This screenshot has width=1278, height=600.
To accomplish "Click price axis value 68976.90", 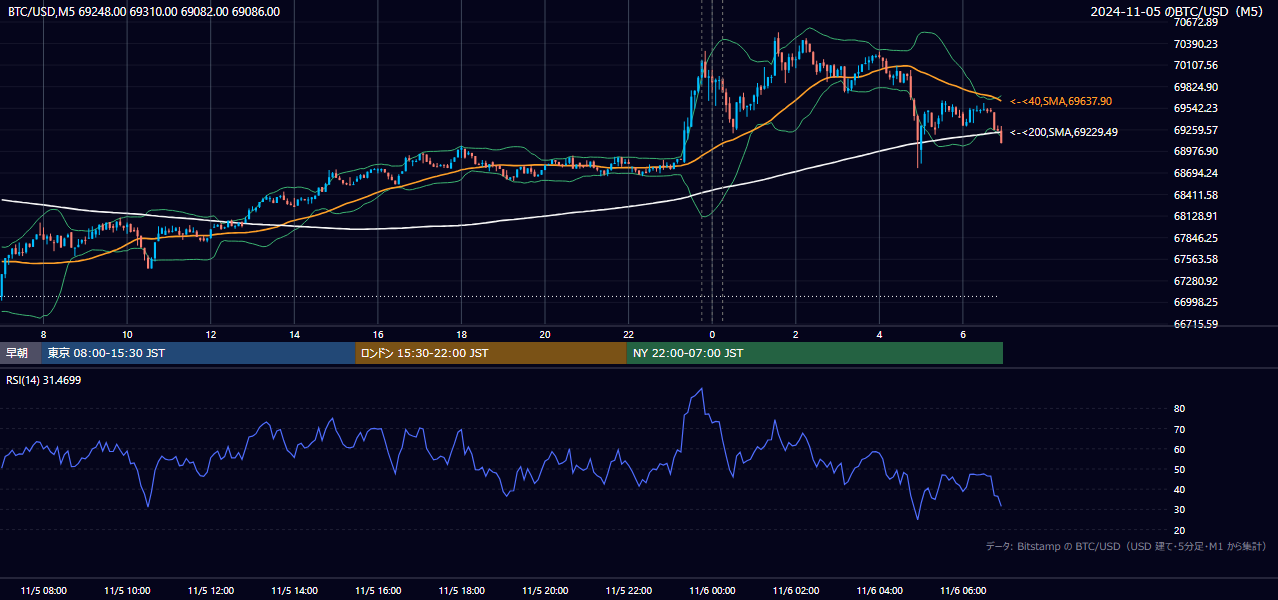I will point(1196,151).
